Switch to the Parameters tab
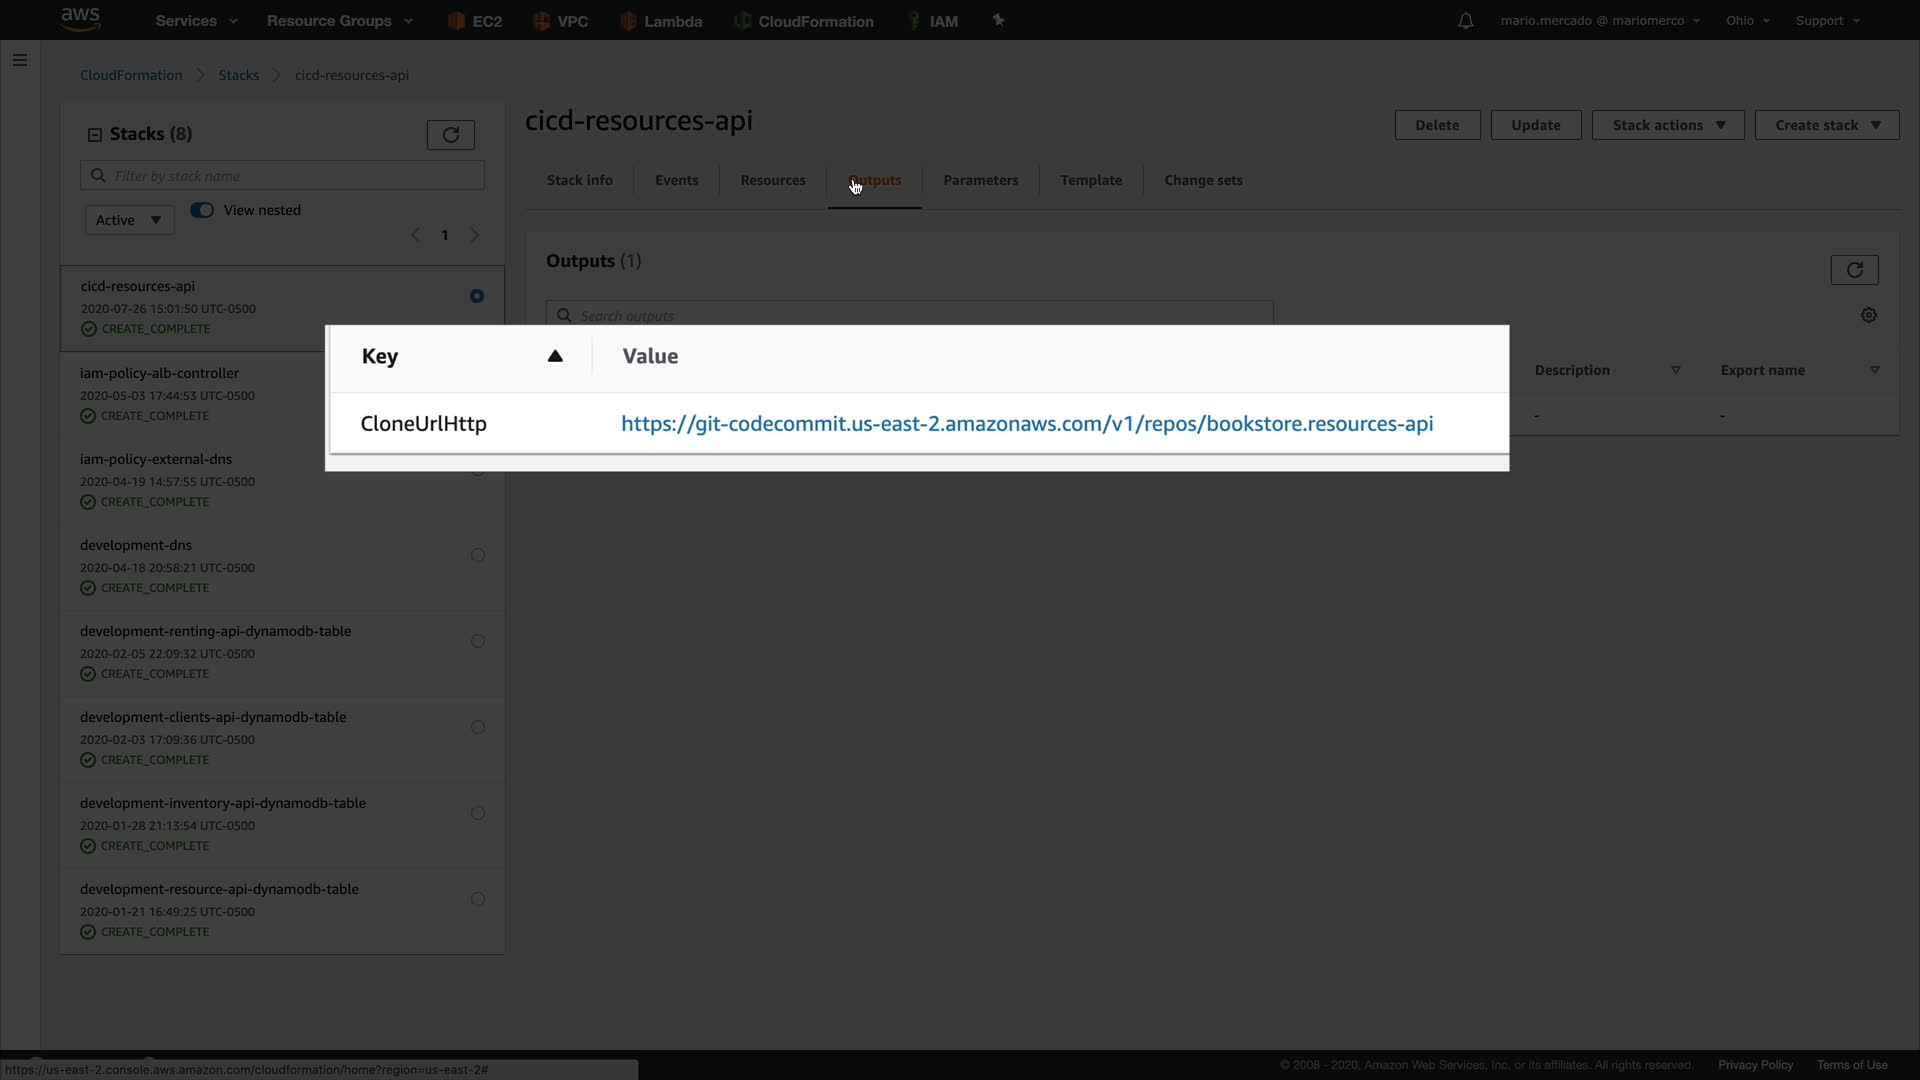1920x1080 pixels. click(x=980, y=180)
